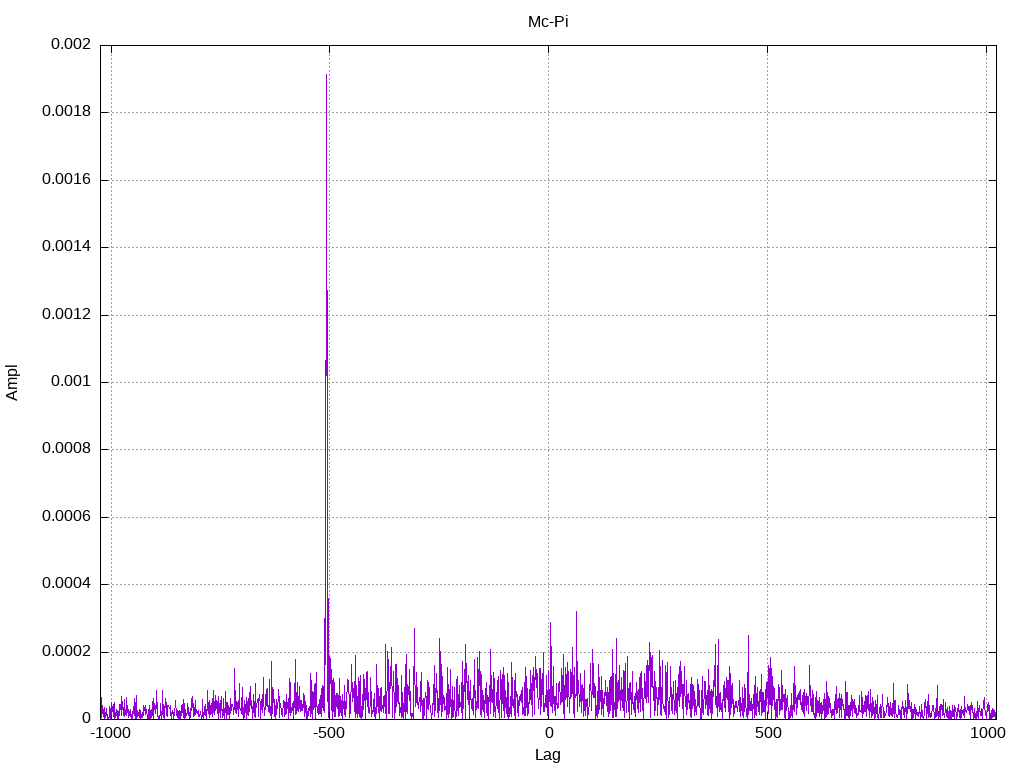This screenshot has width=1024, height=768.
Task: Select the 1000 x-axis tick label
Action: pyautogui.click(x=988, y=733)
